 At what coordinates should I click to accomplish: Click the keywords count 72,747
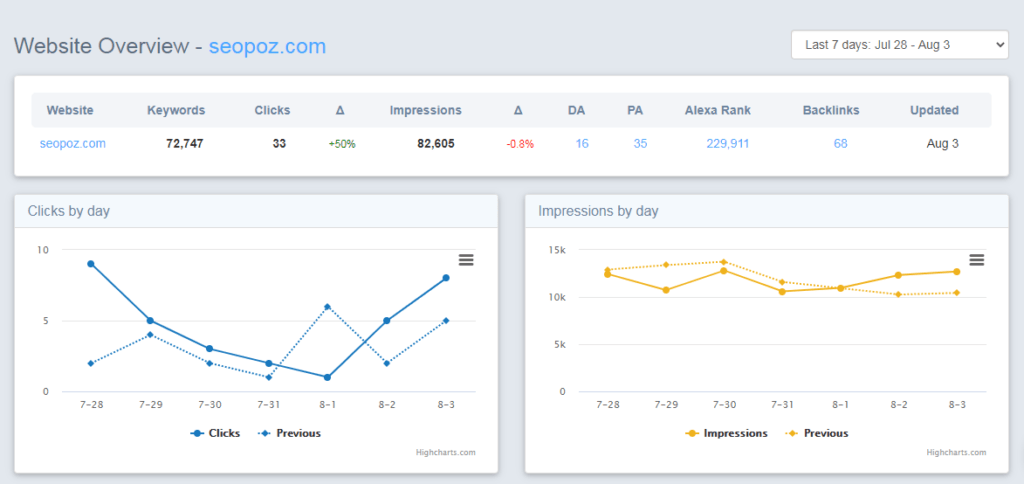click(185, 144)
